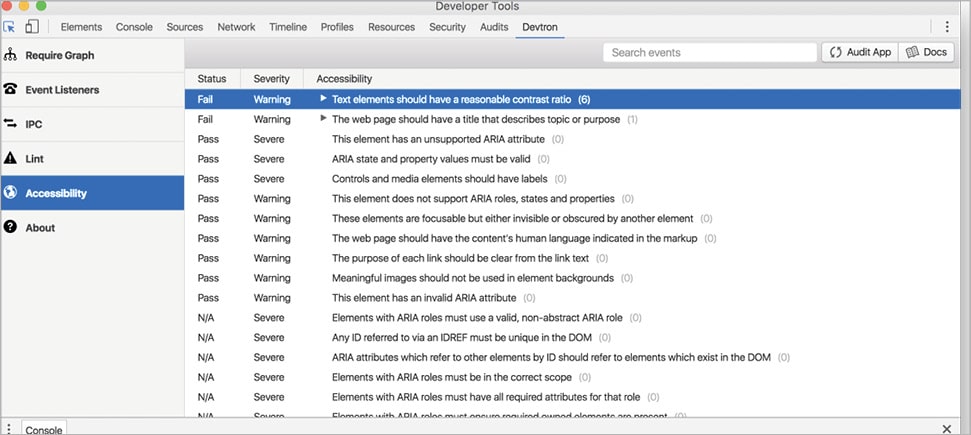971x435 pixels.
Task: Sort by the Severity column header
Action: (x=271, y=78)
